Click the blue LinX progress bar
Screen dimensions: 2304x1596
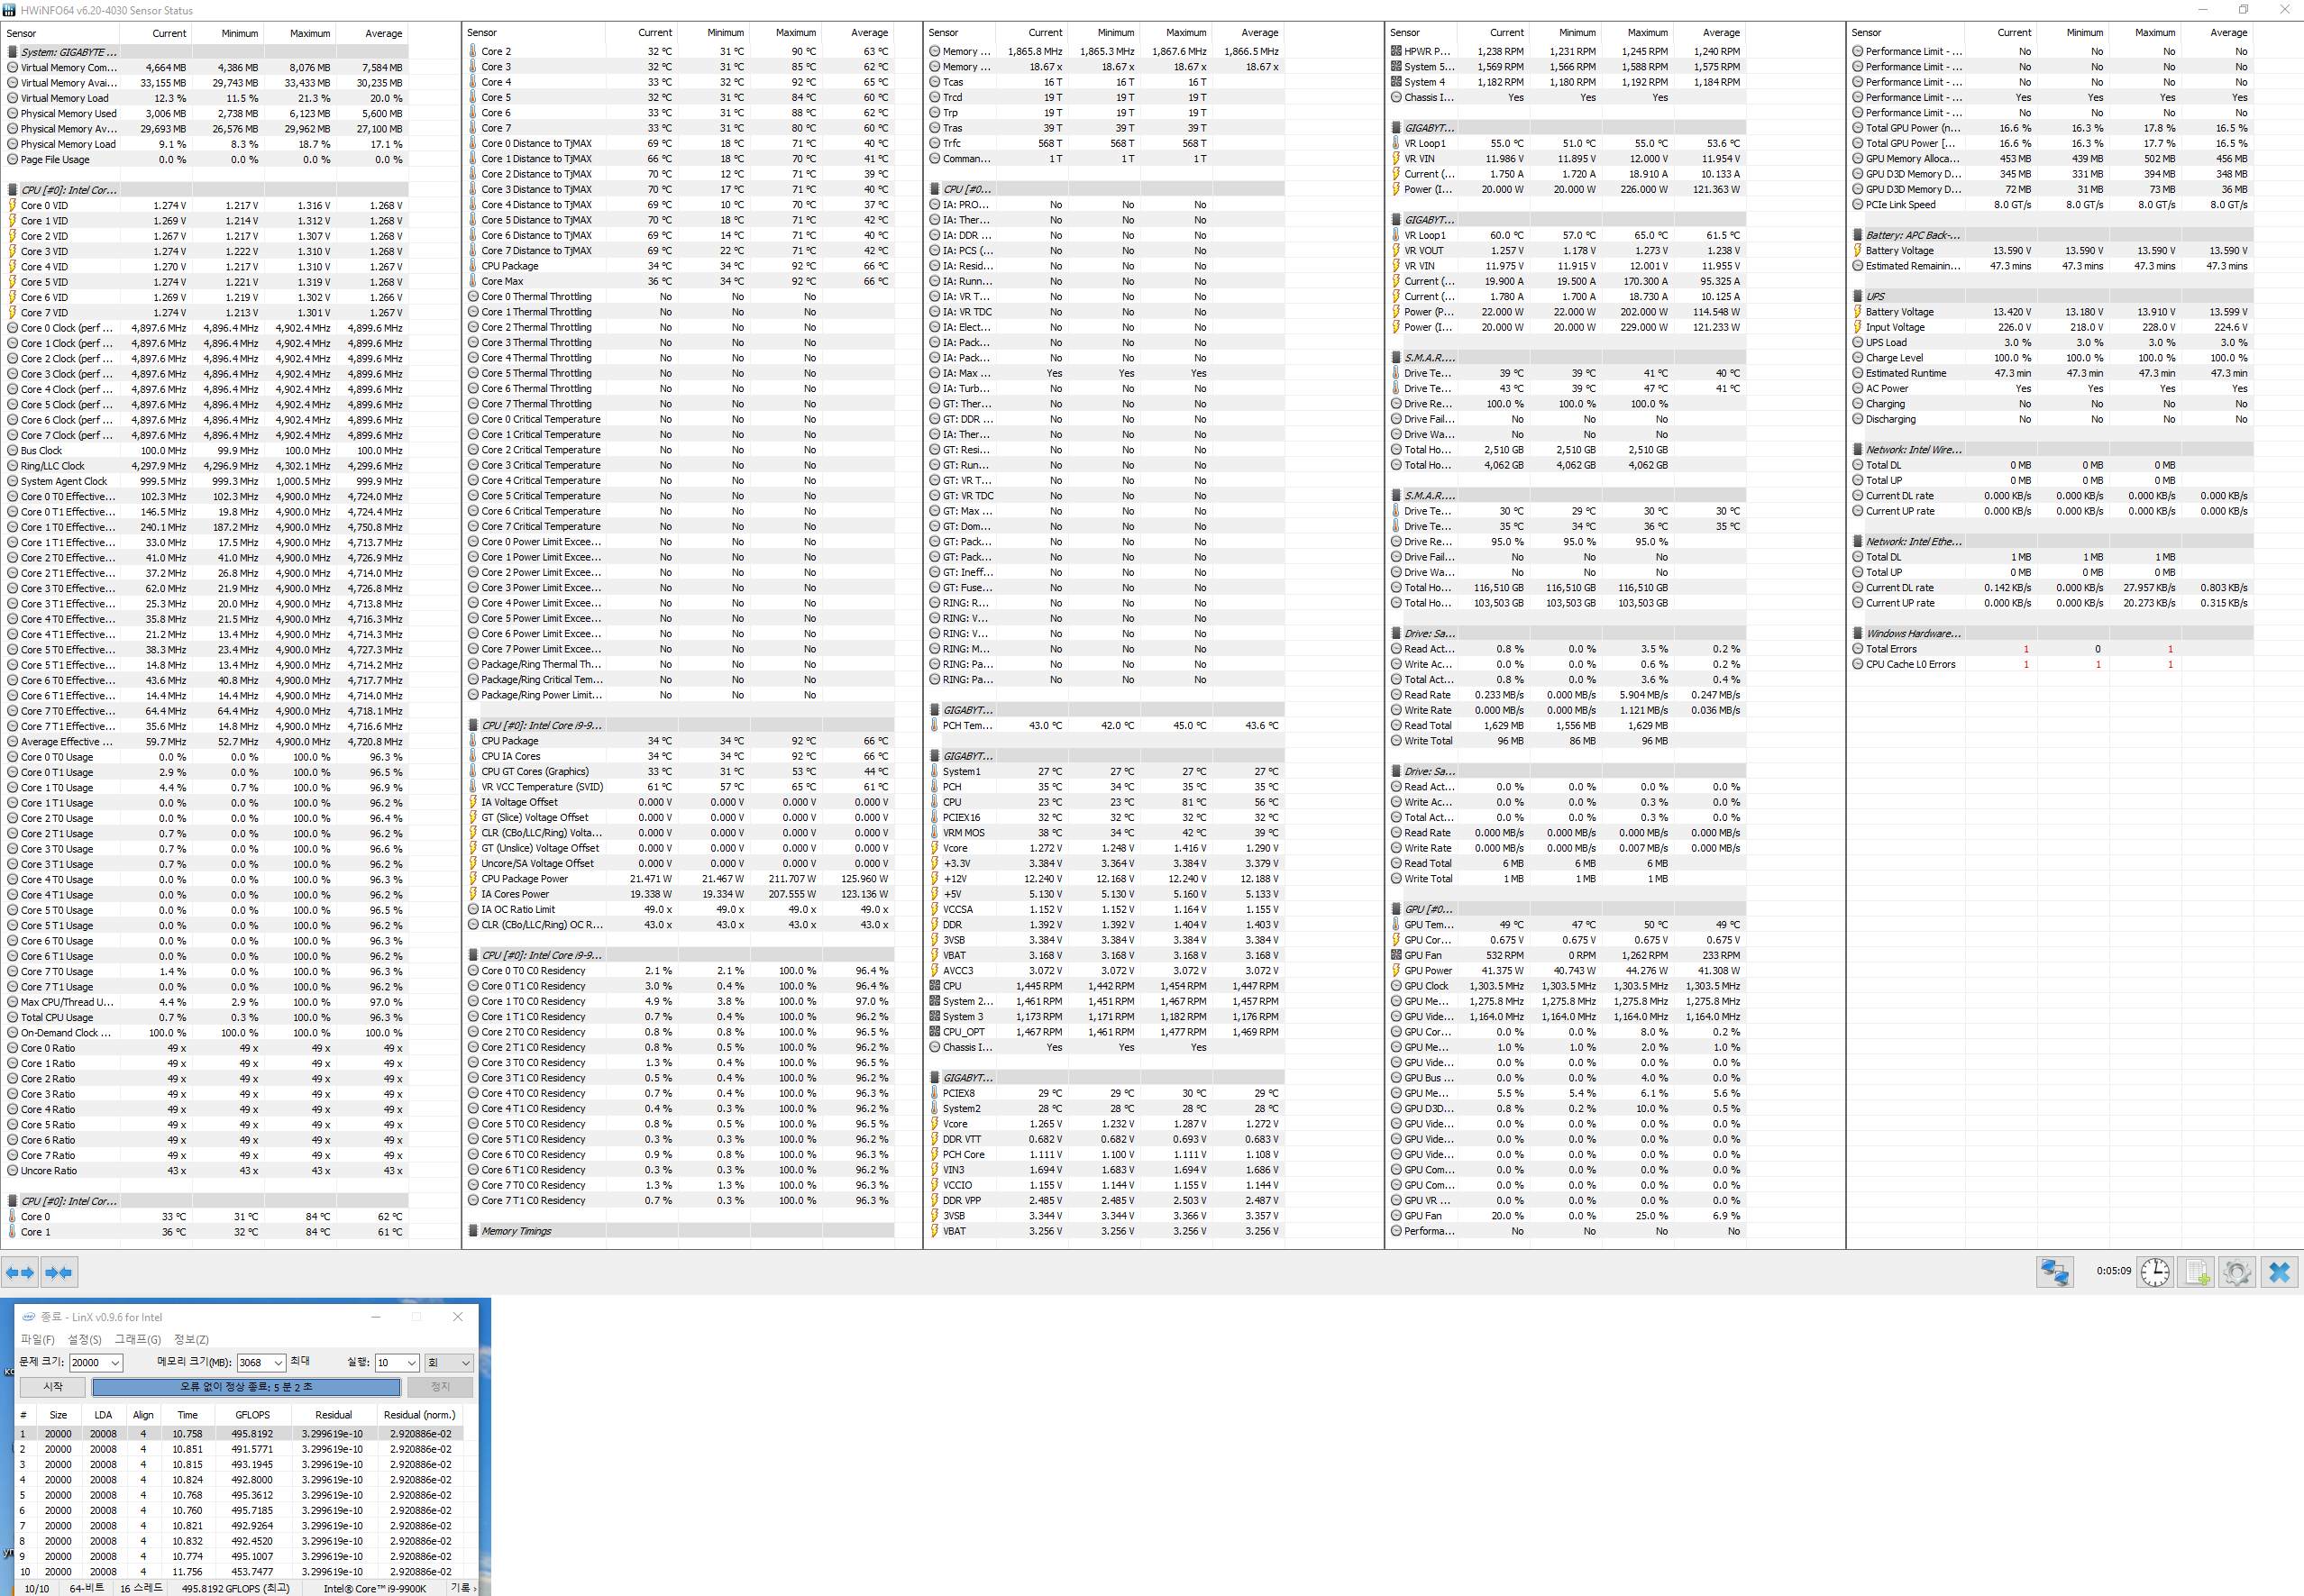pyautogui.click(x=246, y=1387)
